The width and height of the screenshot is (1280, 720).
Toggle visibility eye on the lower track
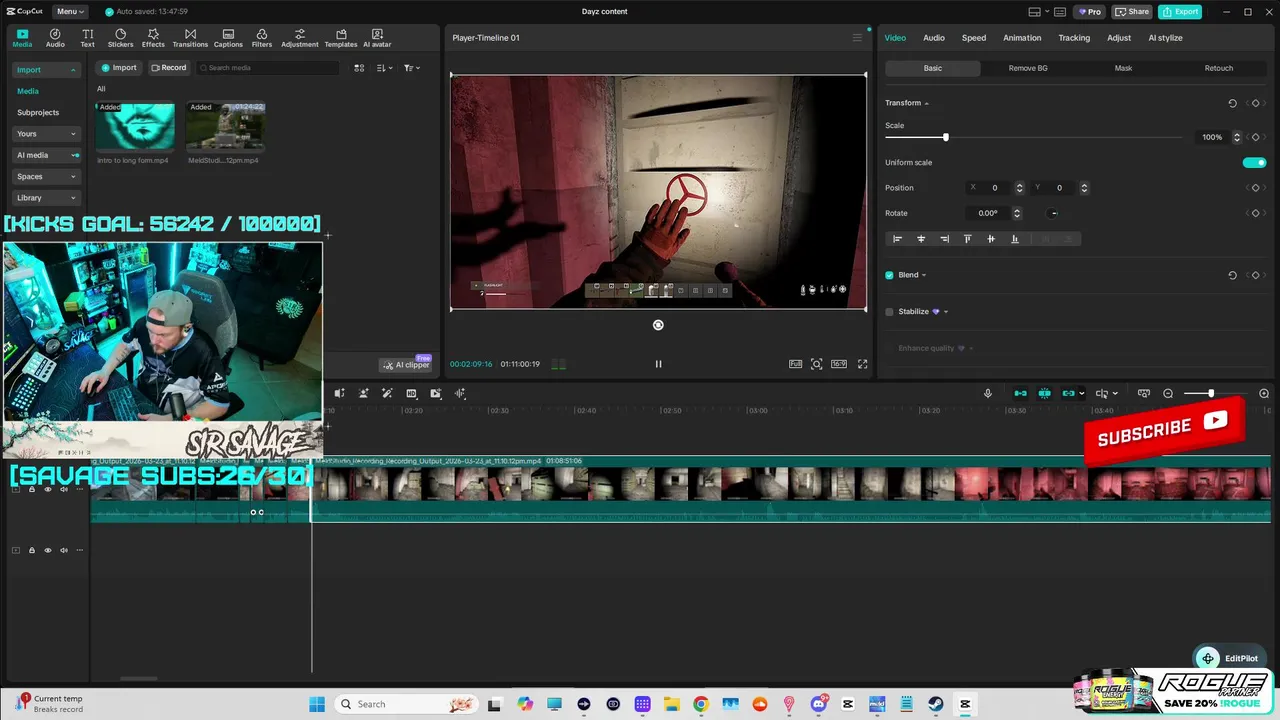tap(47, 550)
